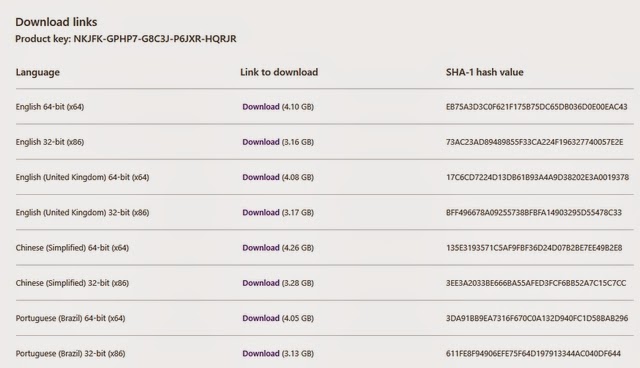Download Portuguese Brazil 32-bit (x86) file
The image size is (640, 368).
261,354
